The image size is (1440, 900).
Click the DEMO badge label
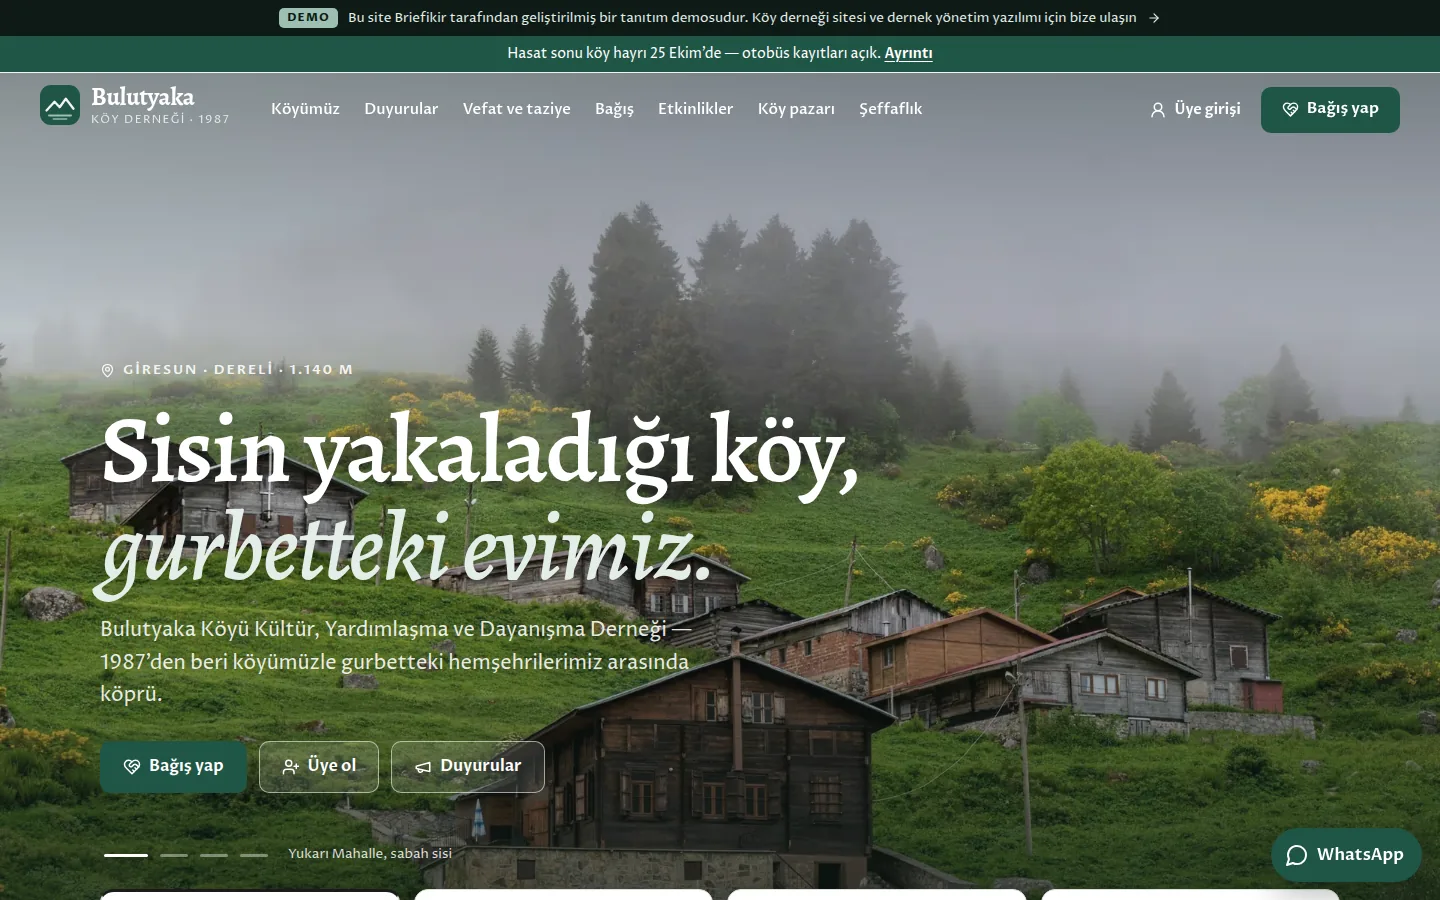point(308,18)
